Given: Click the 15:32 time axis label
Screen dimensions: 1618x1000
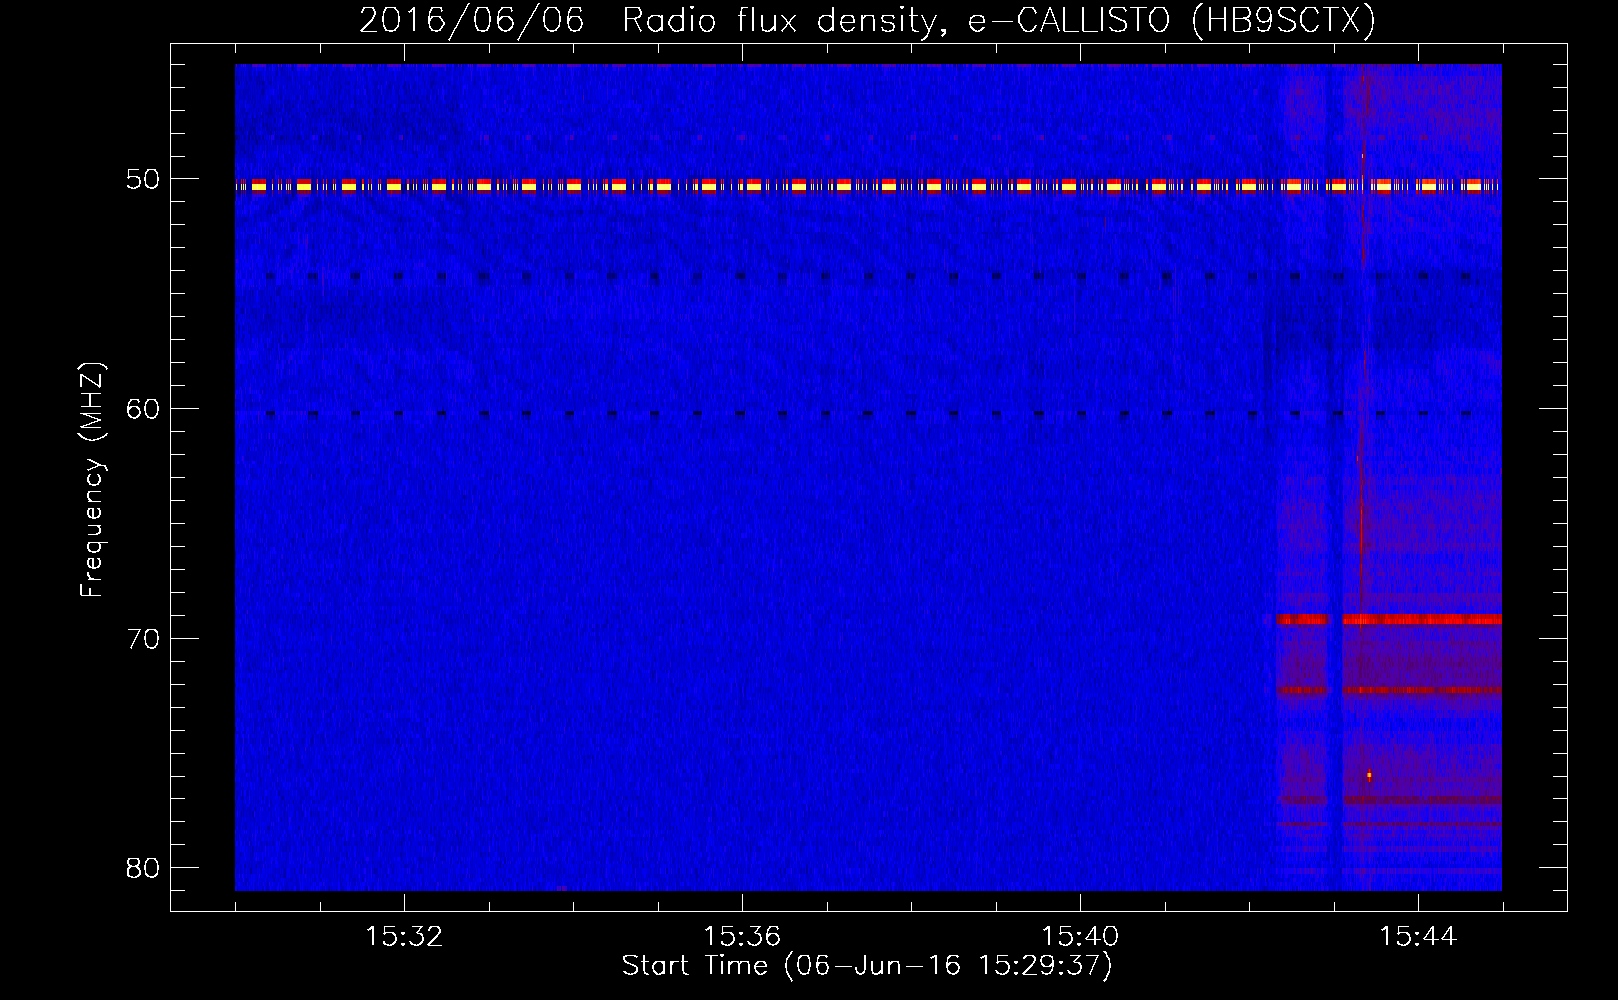Looking at the screenshot, I should click(404, 936).
